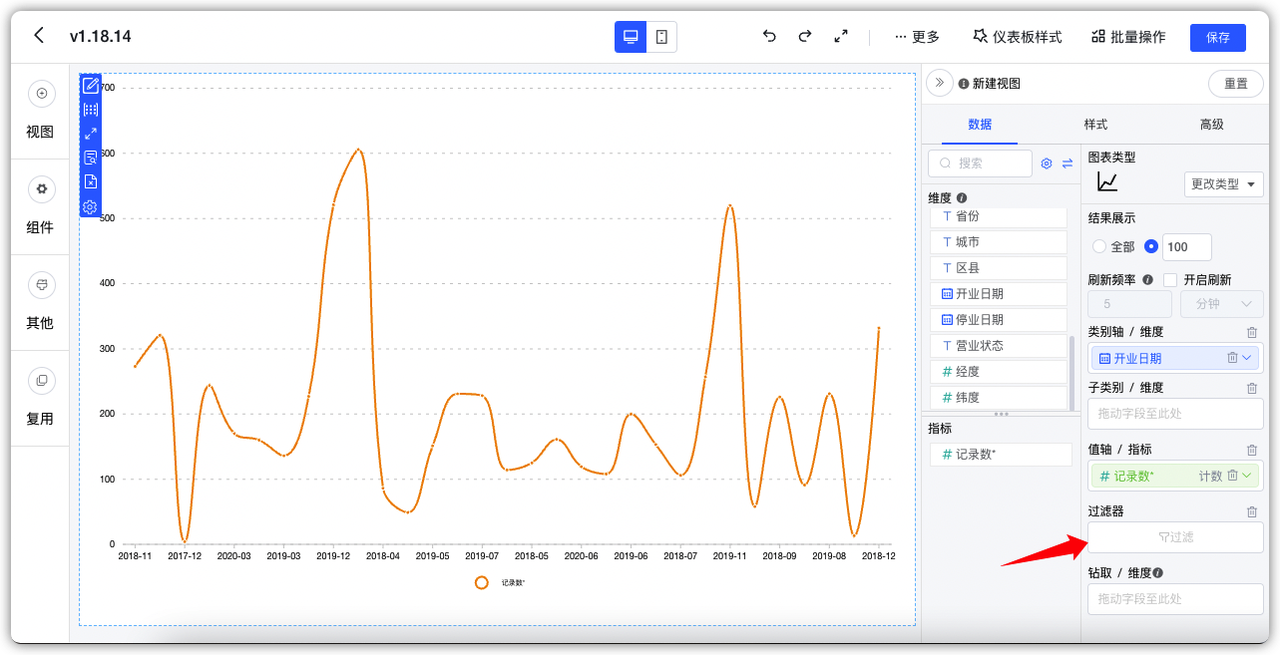Viewport: 1280px width, 655px height.
Task: Collapse the right panel with double chevron
Action: point(939,83)
